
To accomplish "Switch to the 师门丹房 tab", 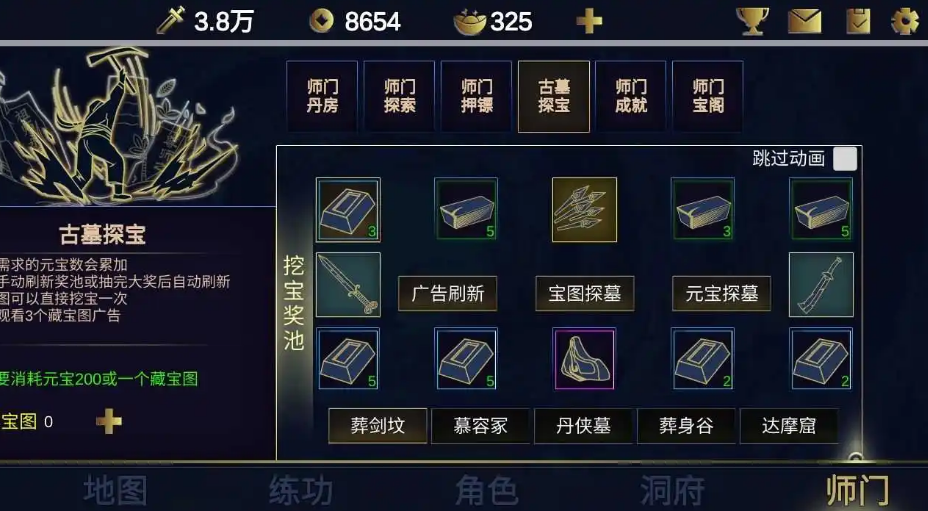I will point(322,96).
